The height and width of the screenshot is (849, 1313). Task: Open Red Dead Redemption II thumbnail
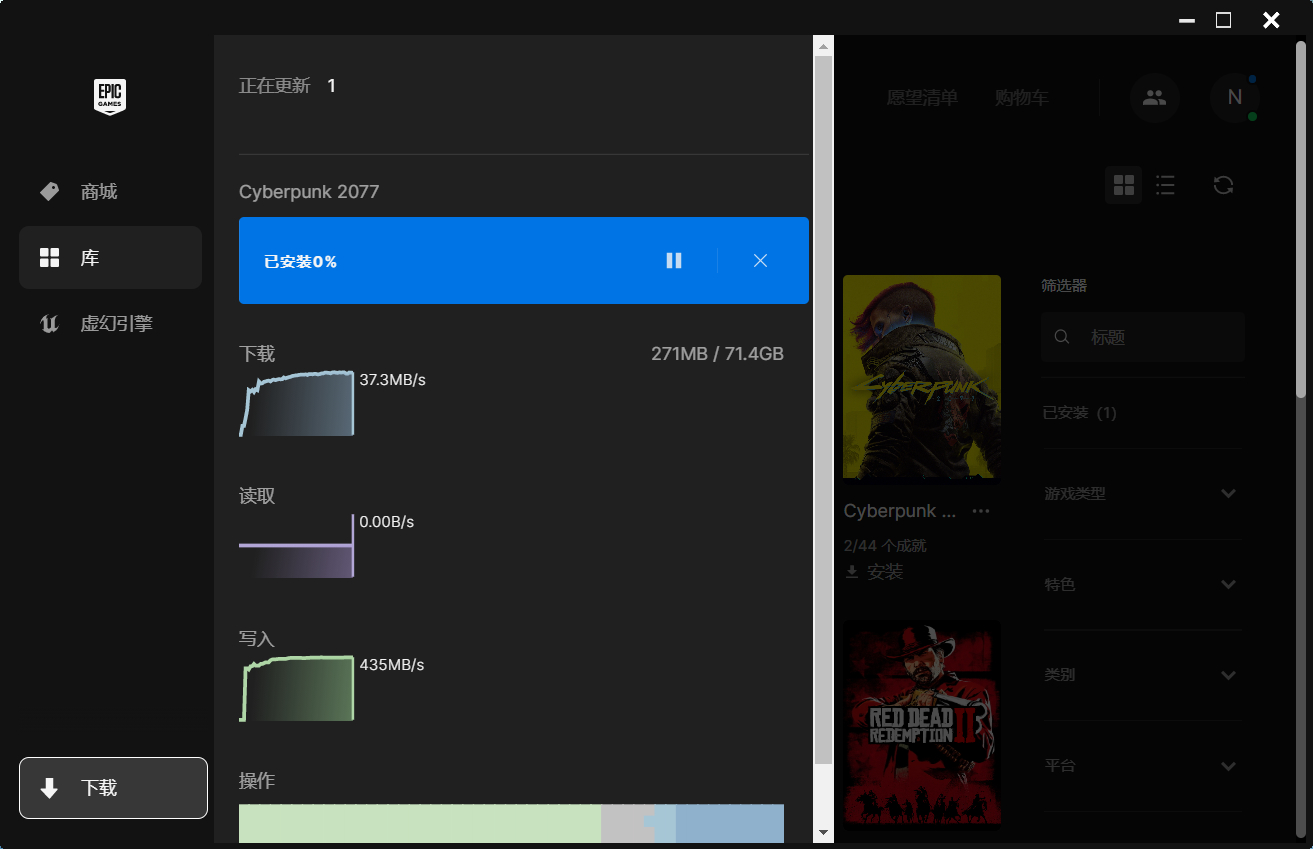coord(922,724)
